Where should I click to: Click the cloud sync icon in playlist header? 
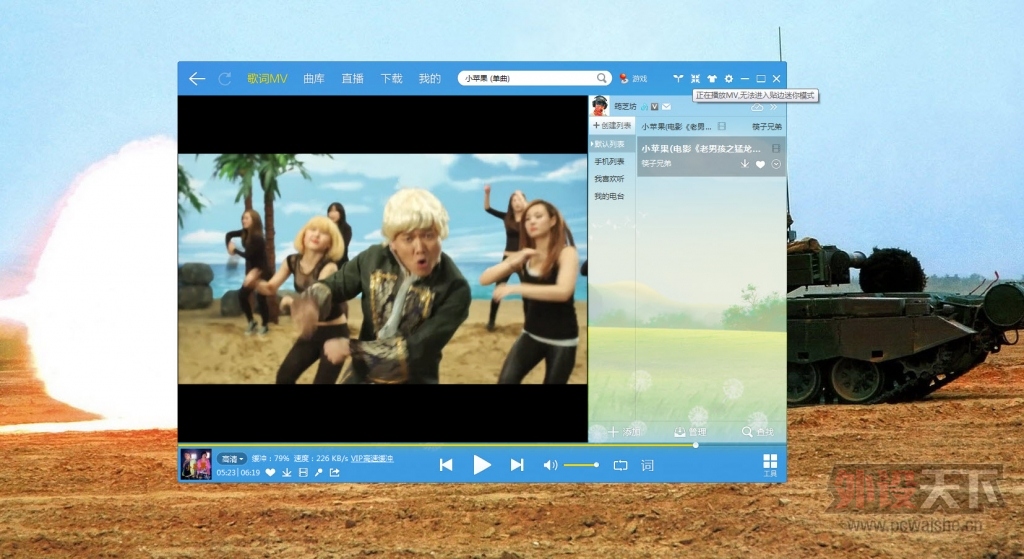pos(757,107)
